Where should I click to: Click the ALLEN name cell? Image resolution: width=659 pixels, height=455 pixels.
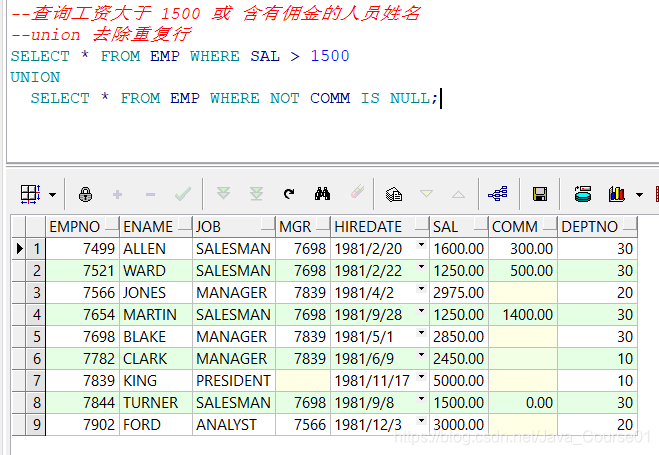[156, 249]
